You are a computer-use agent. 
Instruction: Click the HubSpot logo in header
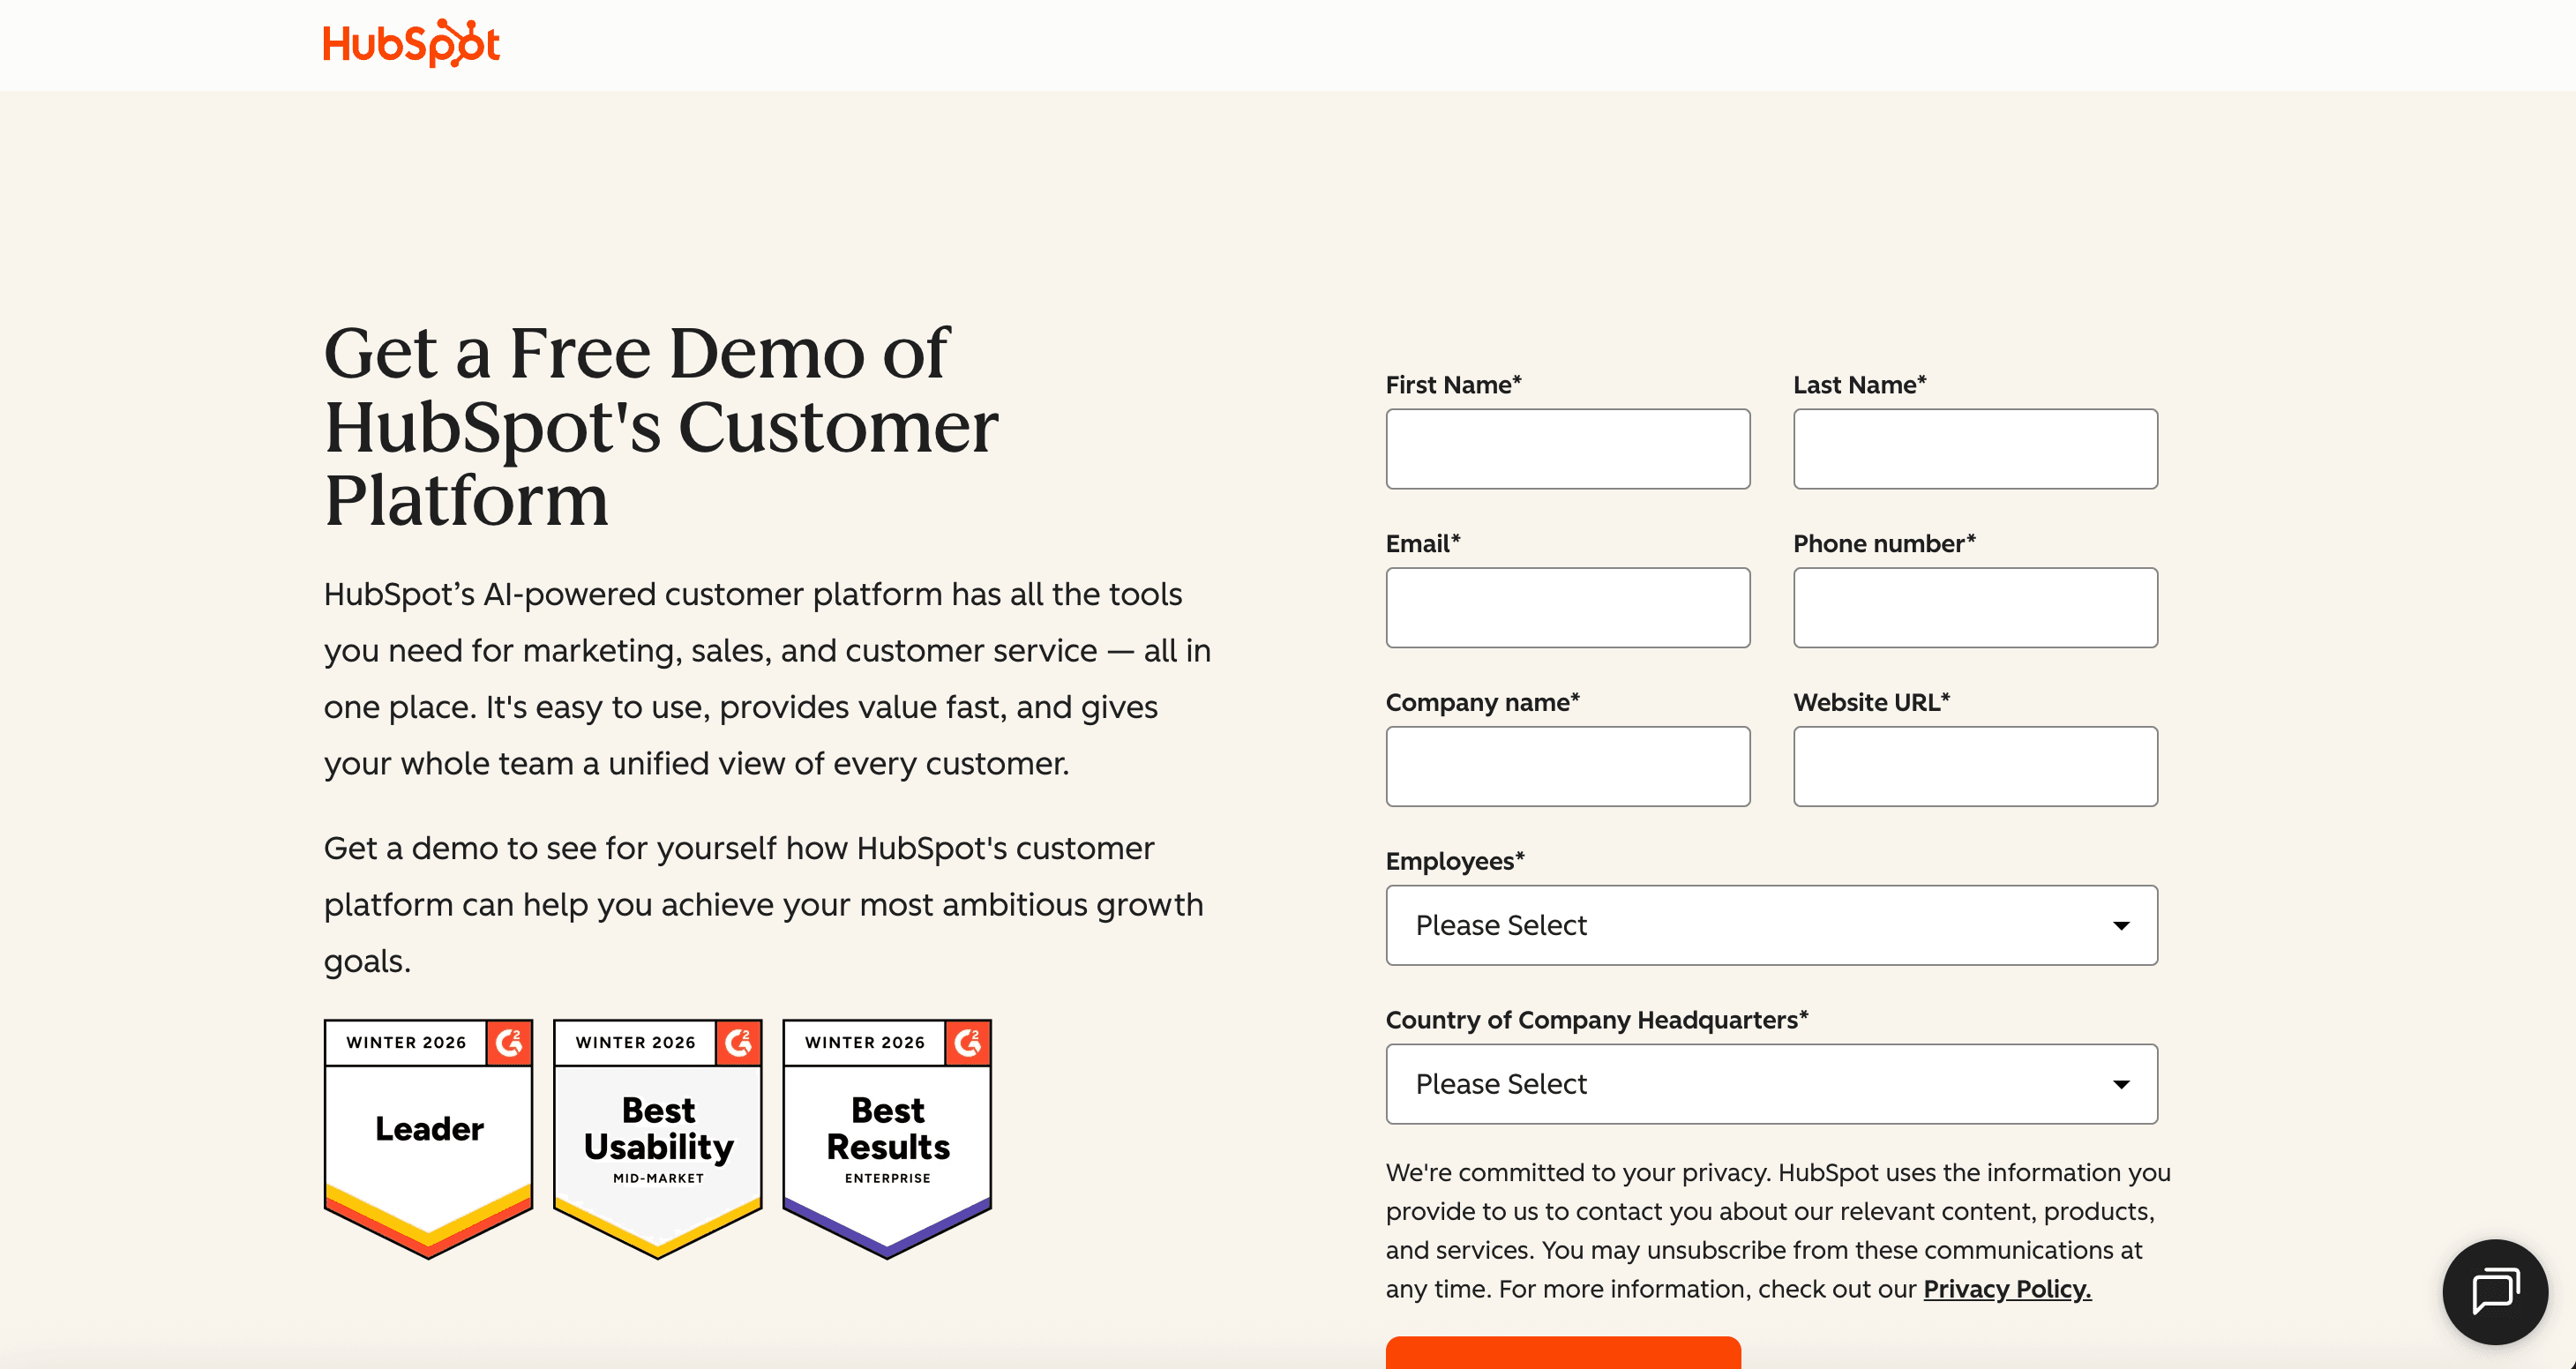411,44
